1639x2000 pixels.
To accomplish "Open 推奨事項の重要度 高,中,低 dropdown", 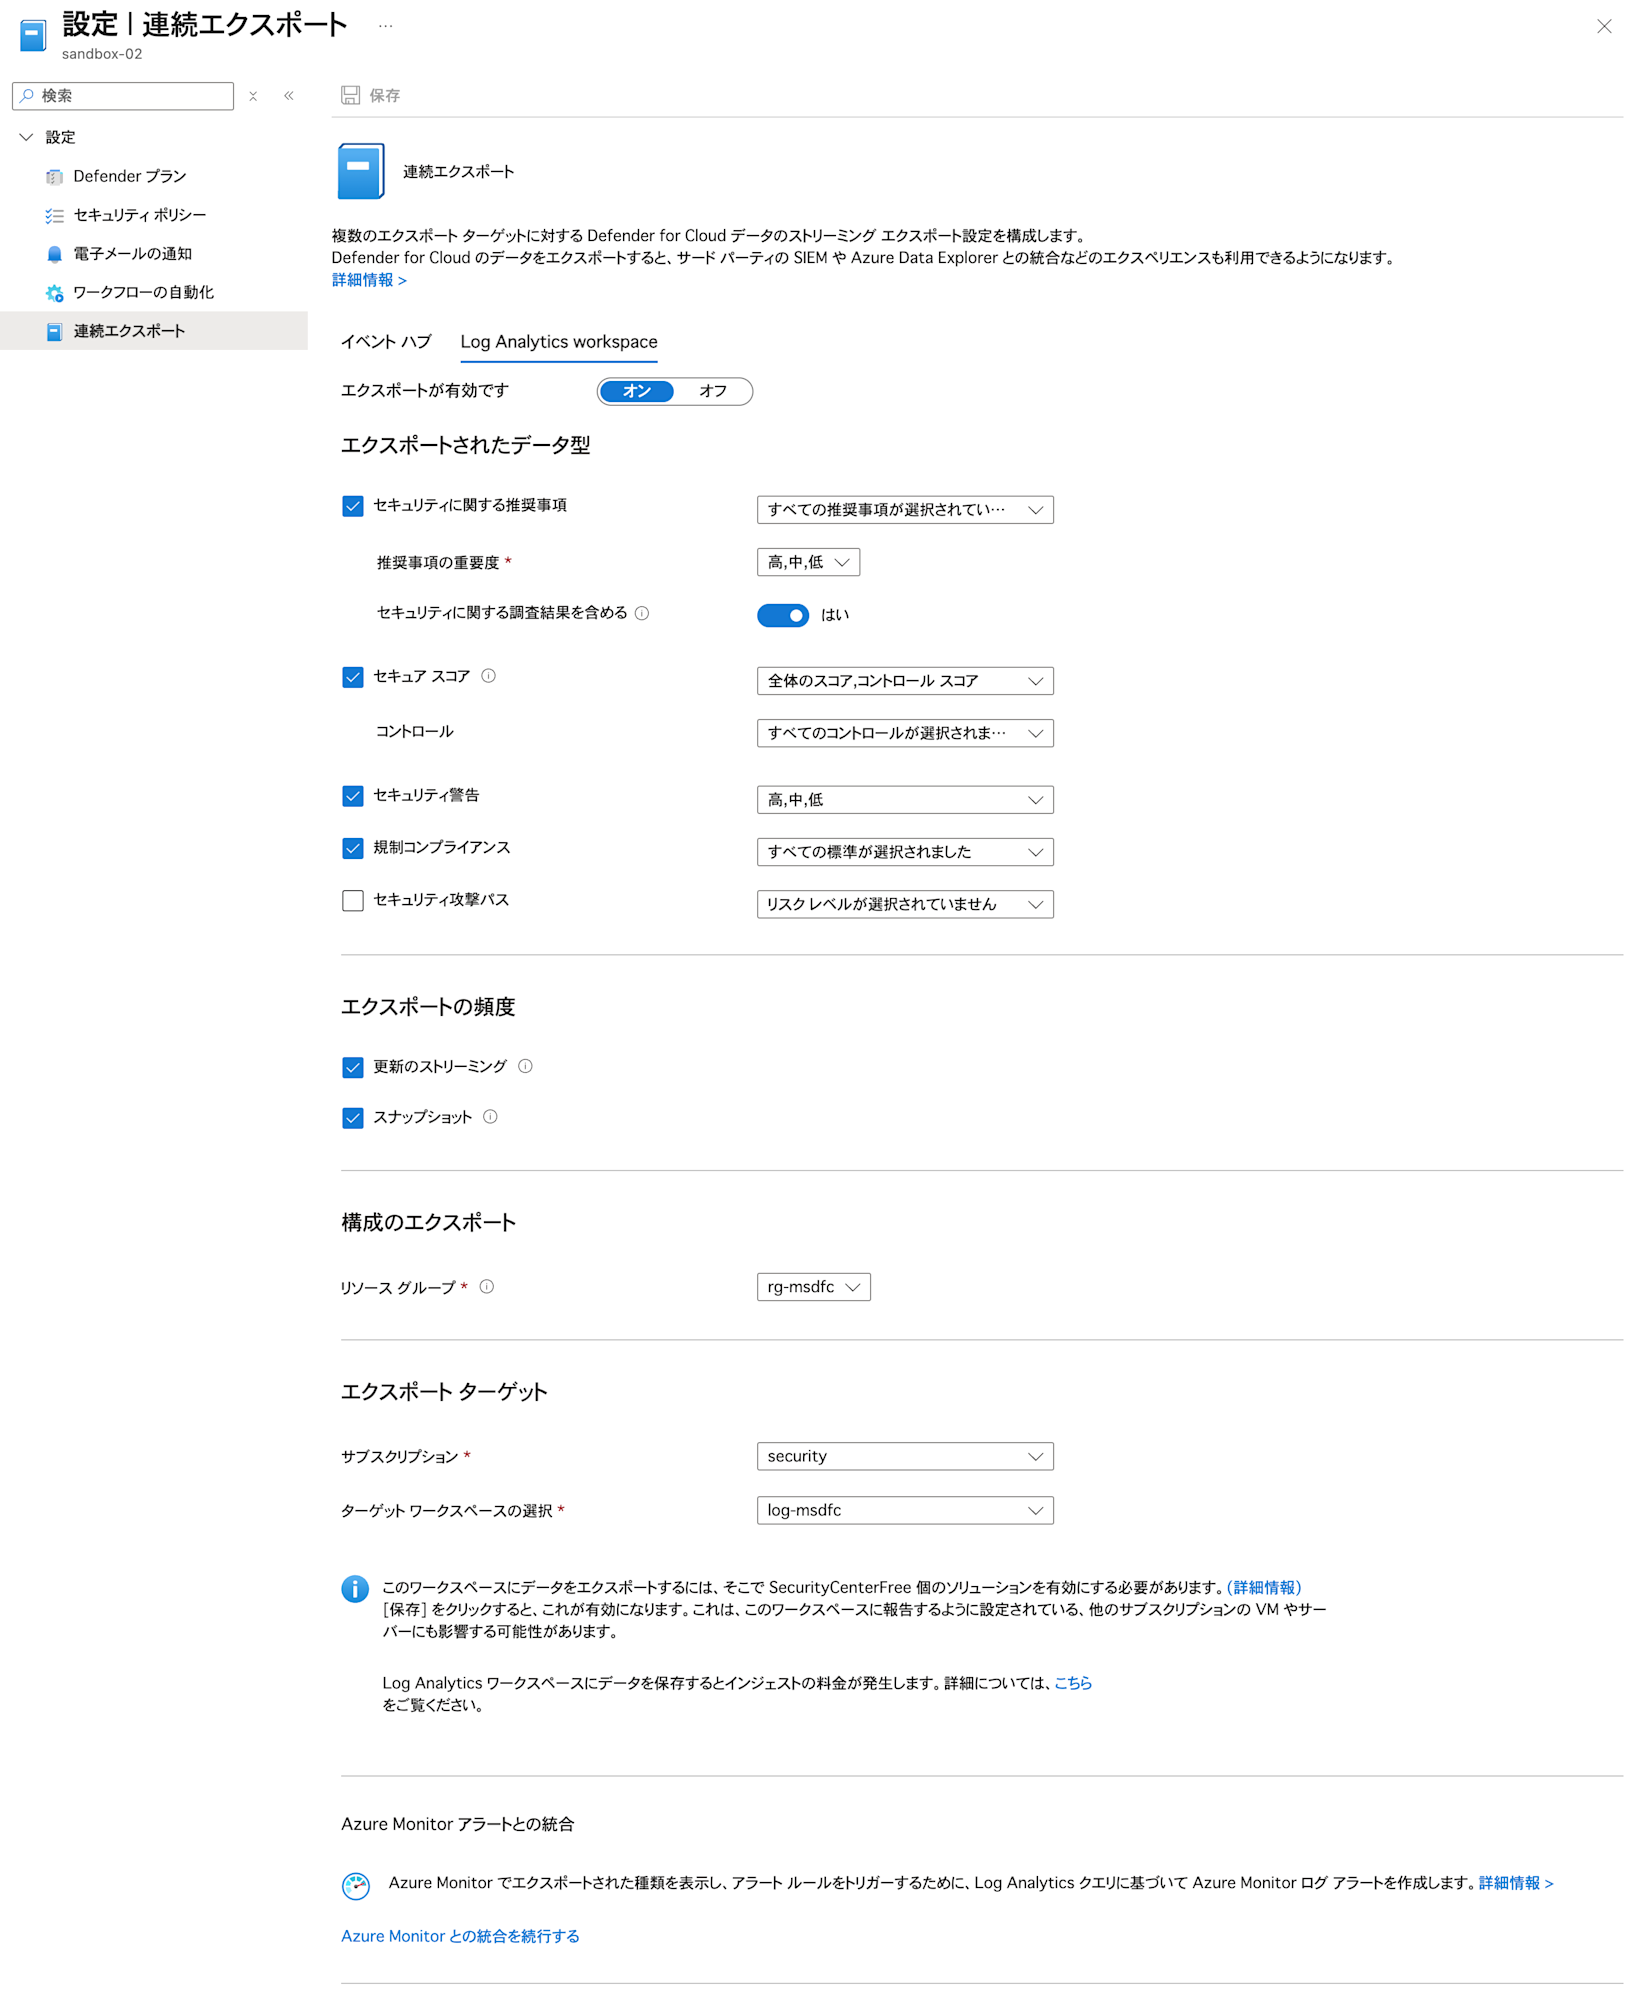I will pos(808,562).
